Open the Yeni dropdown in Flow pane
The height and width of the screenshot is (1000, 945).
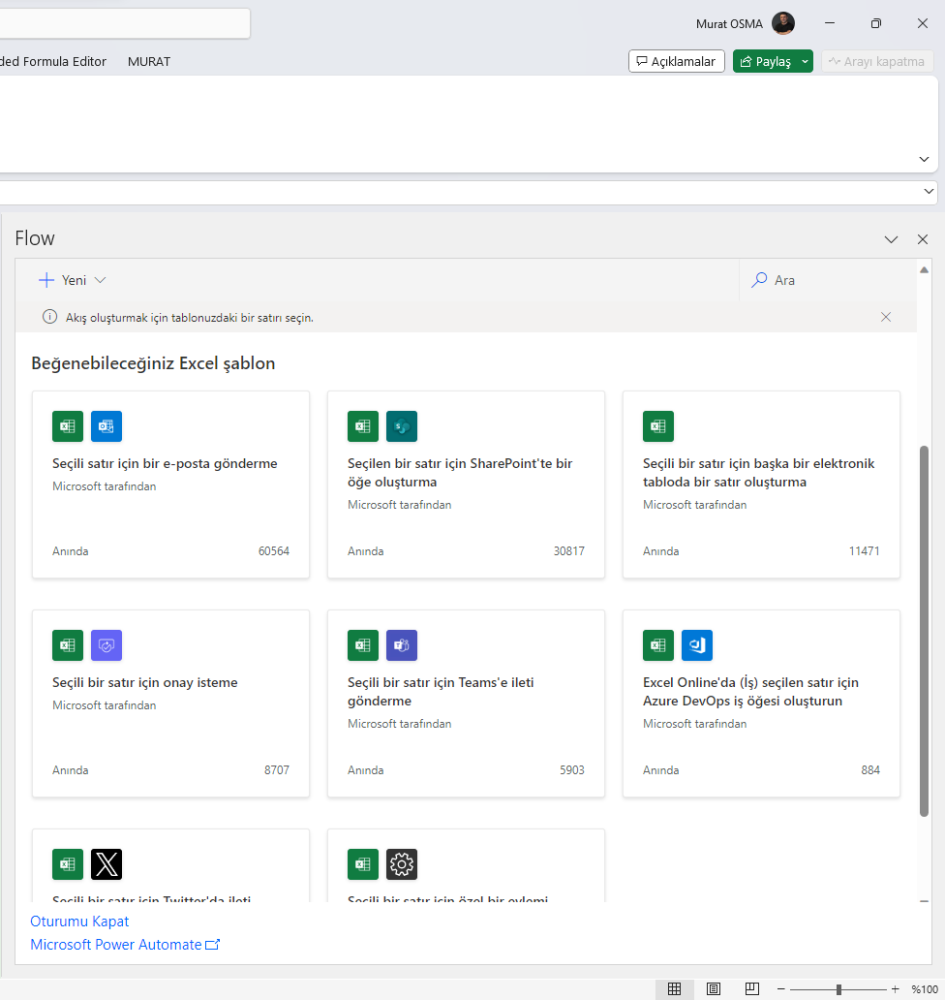point(72,280)
